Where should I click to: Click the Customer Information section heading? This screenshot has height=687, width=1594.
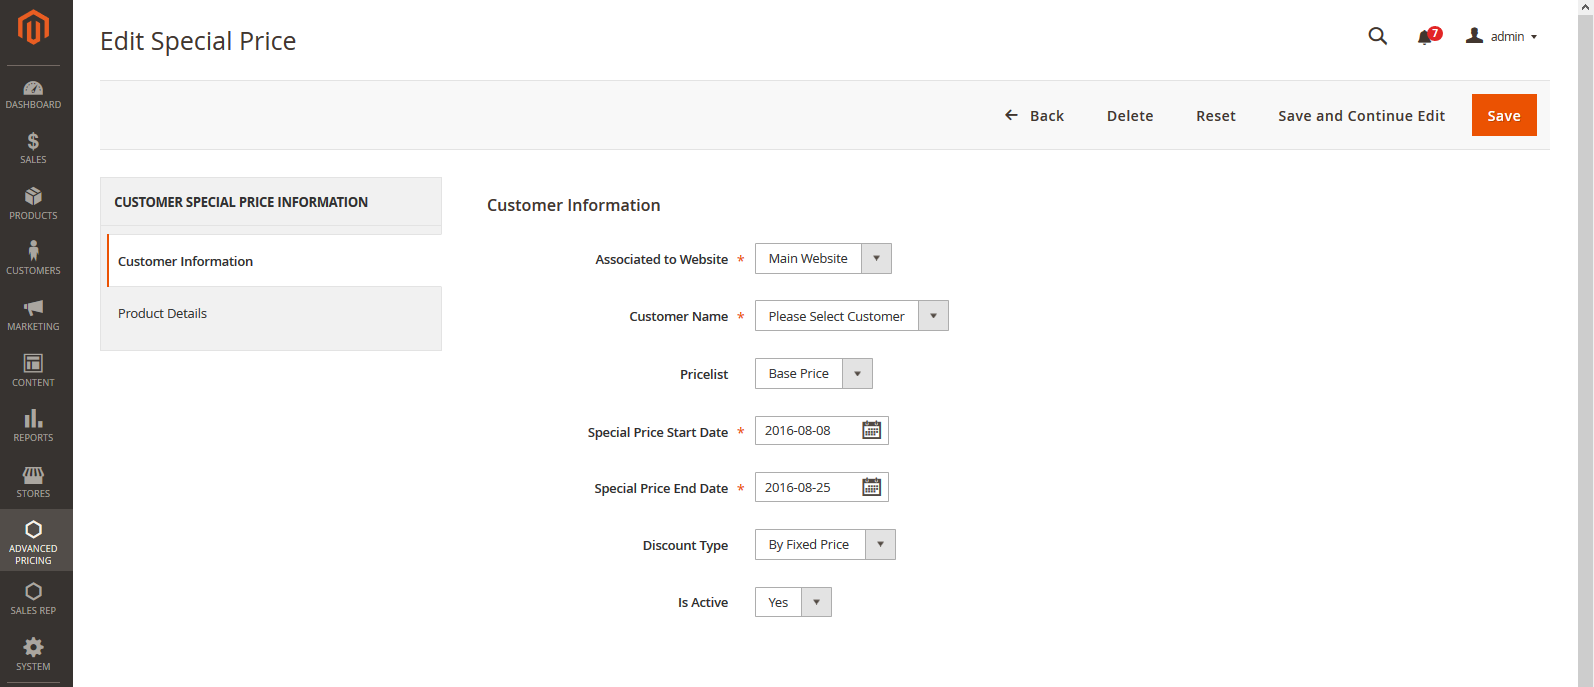[574, 205]
